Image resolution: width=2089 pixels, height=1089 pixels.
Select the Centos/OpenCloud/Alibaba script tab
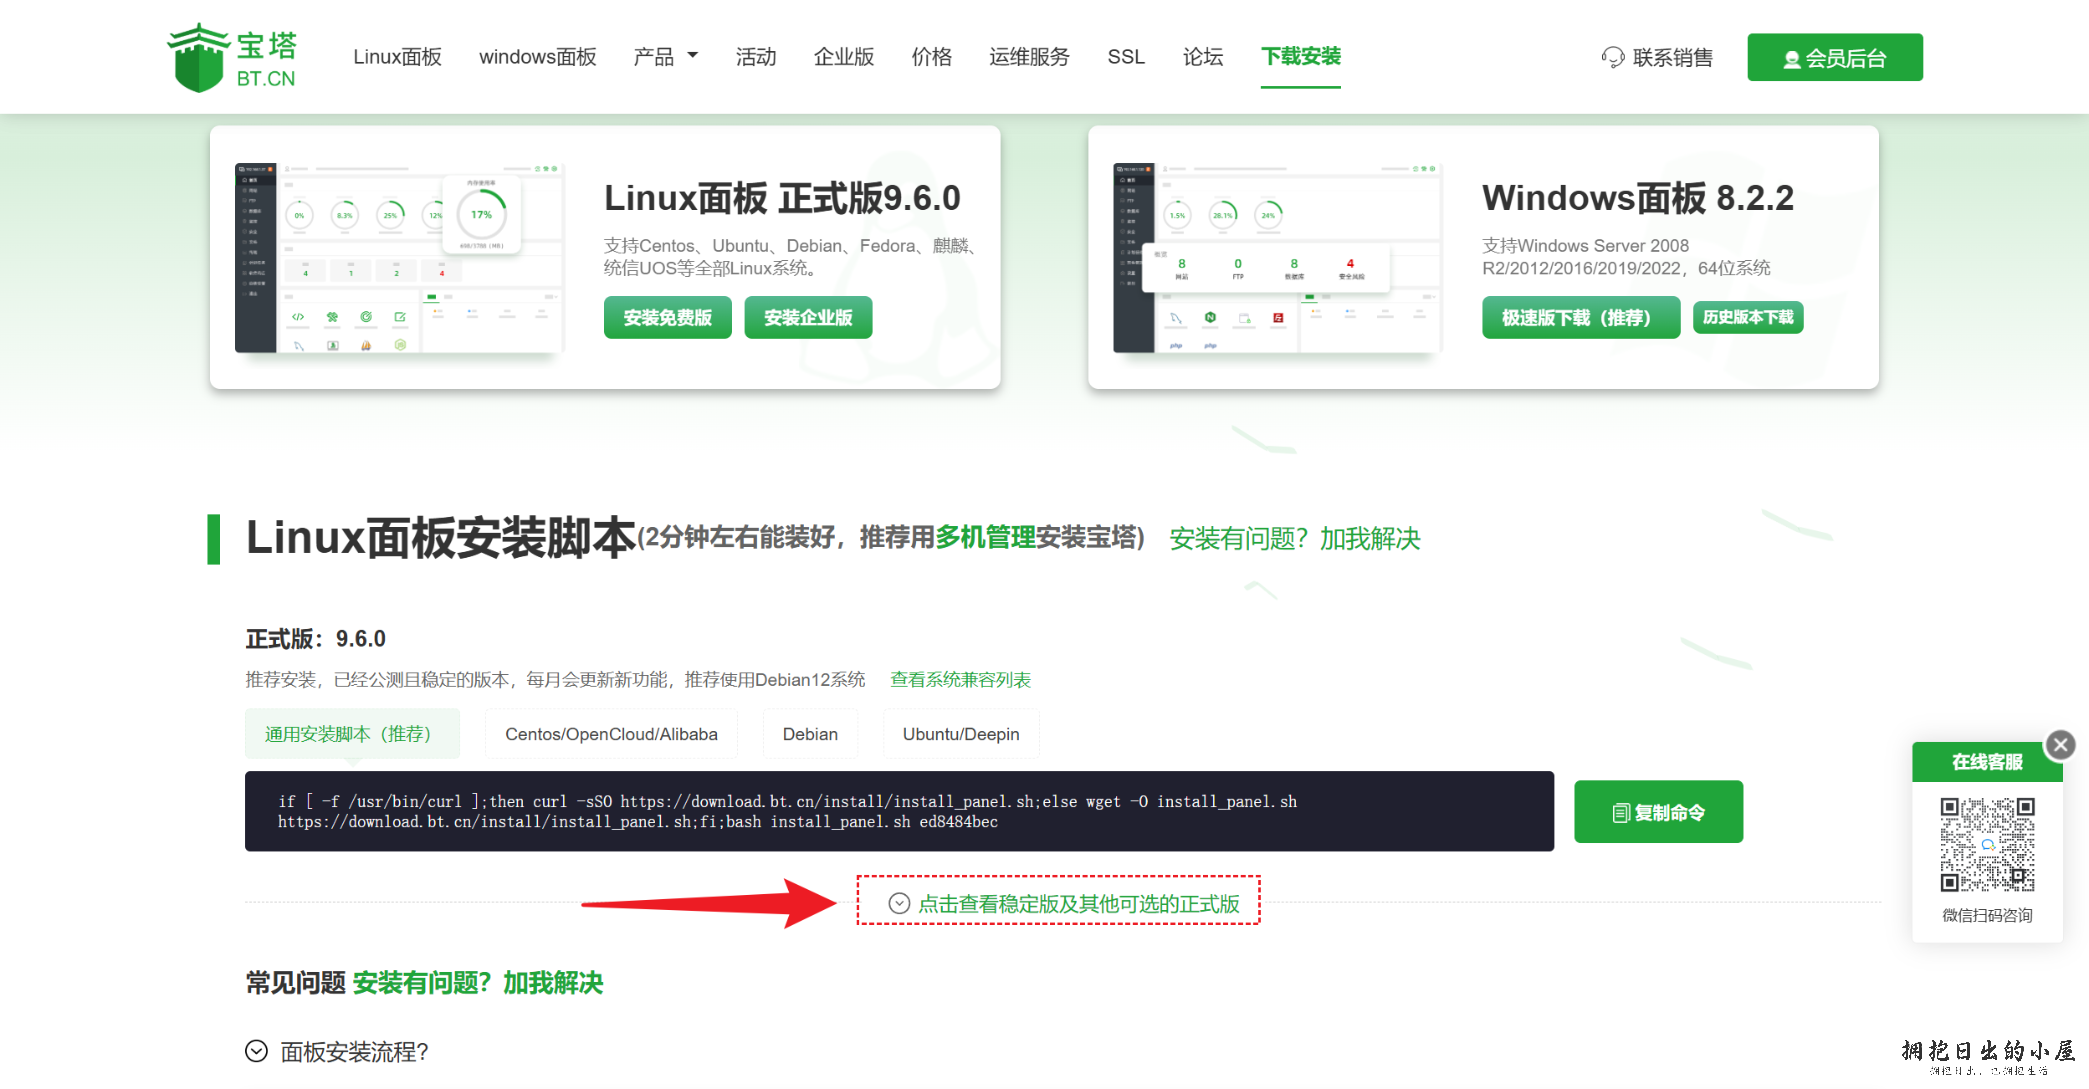coord(611,734)
